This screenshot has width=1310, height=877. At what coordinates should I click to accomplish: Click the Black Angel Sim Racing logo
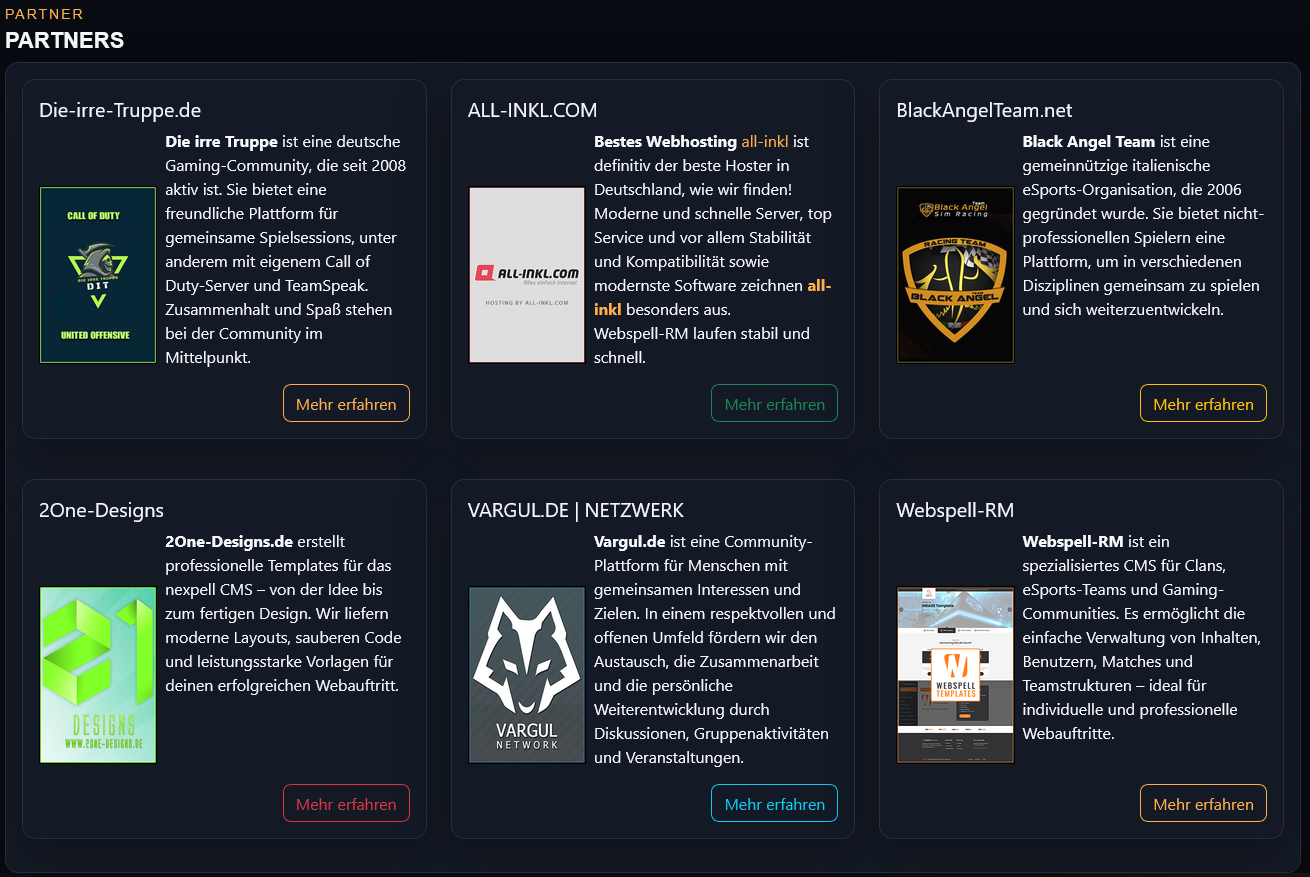[955, 275]
